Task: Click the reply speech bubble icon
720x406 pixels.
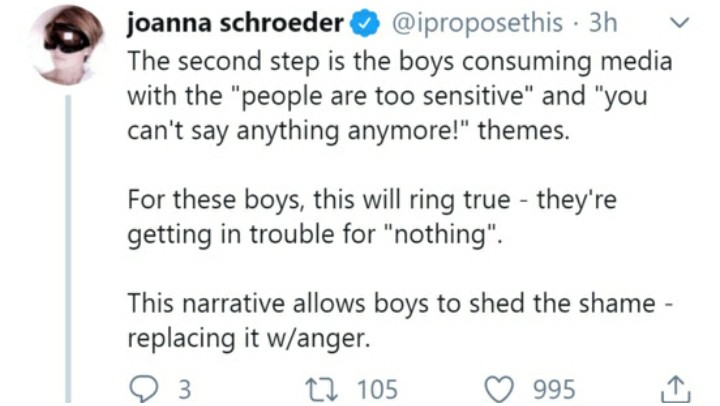Action: (x=143, y=389)
